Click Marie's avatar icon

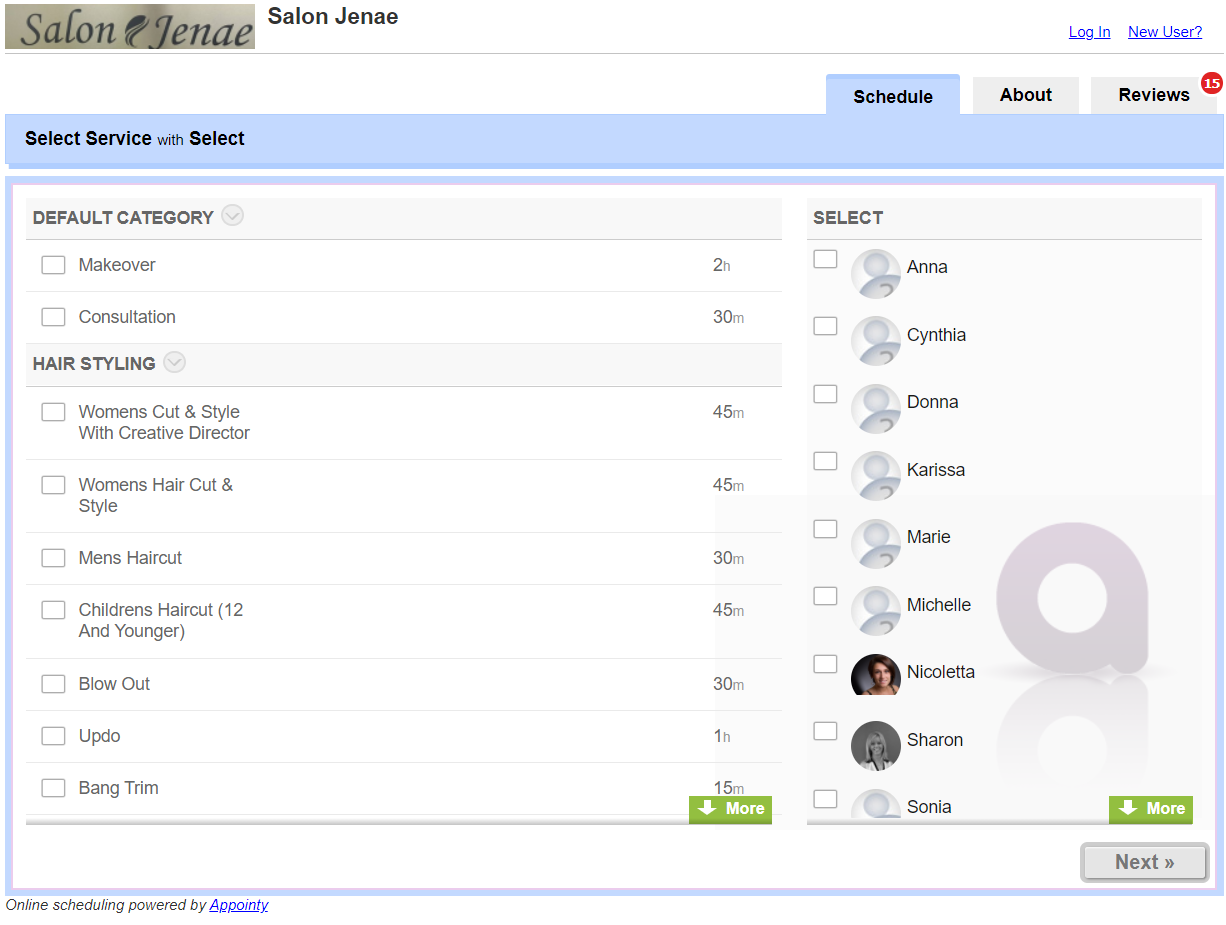[875, 542]
